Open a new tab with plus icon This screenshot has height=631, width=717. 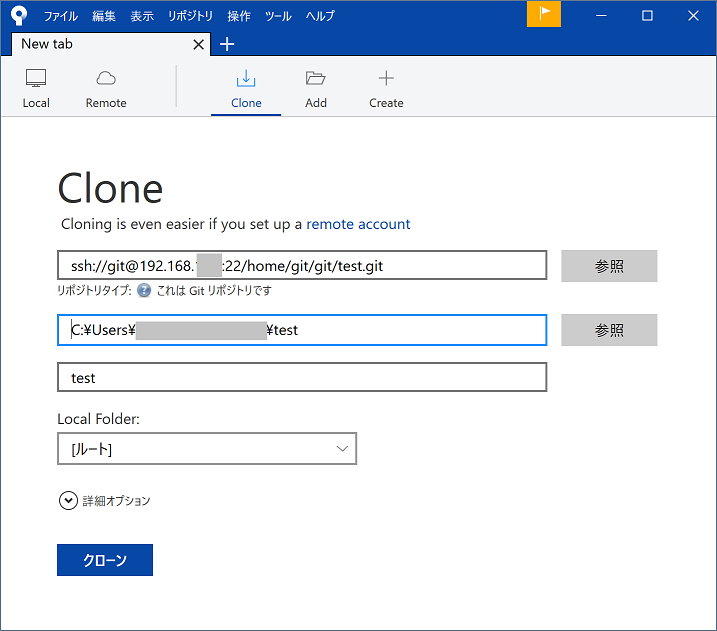pos(227,44)
